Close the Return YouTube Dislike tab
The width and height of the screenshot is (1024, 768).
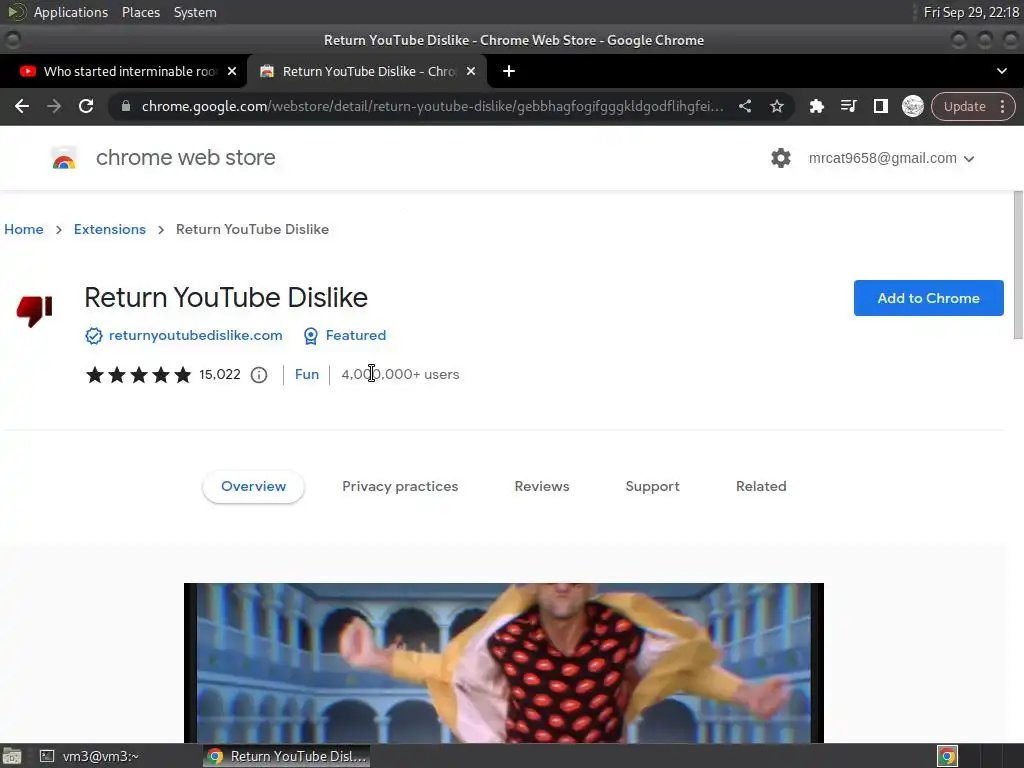pyautogui.click(x=471, y=71)
